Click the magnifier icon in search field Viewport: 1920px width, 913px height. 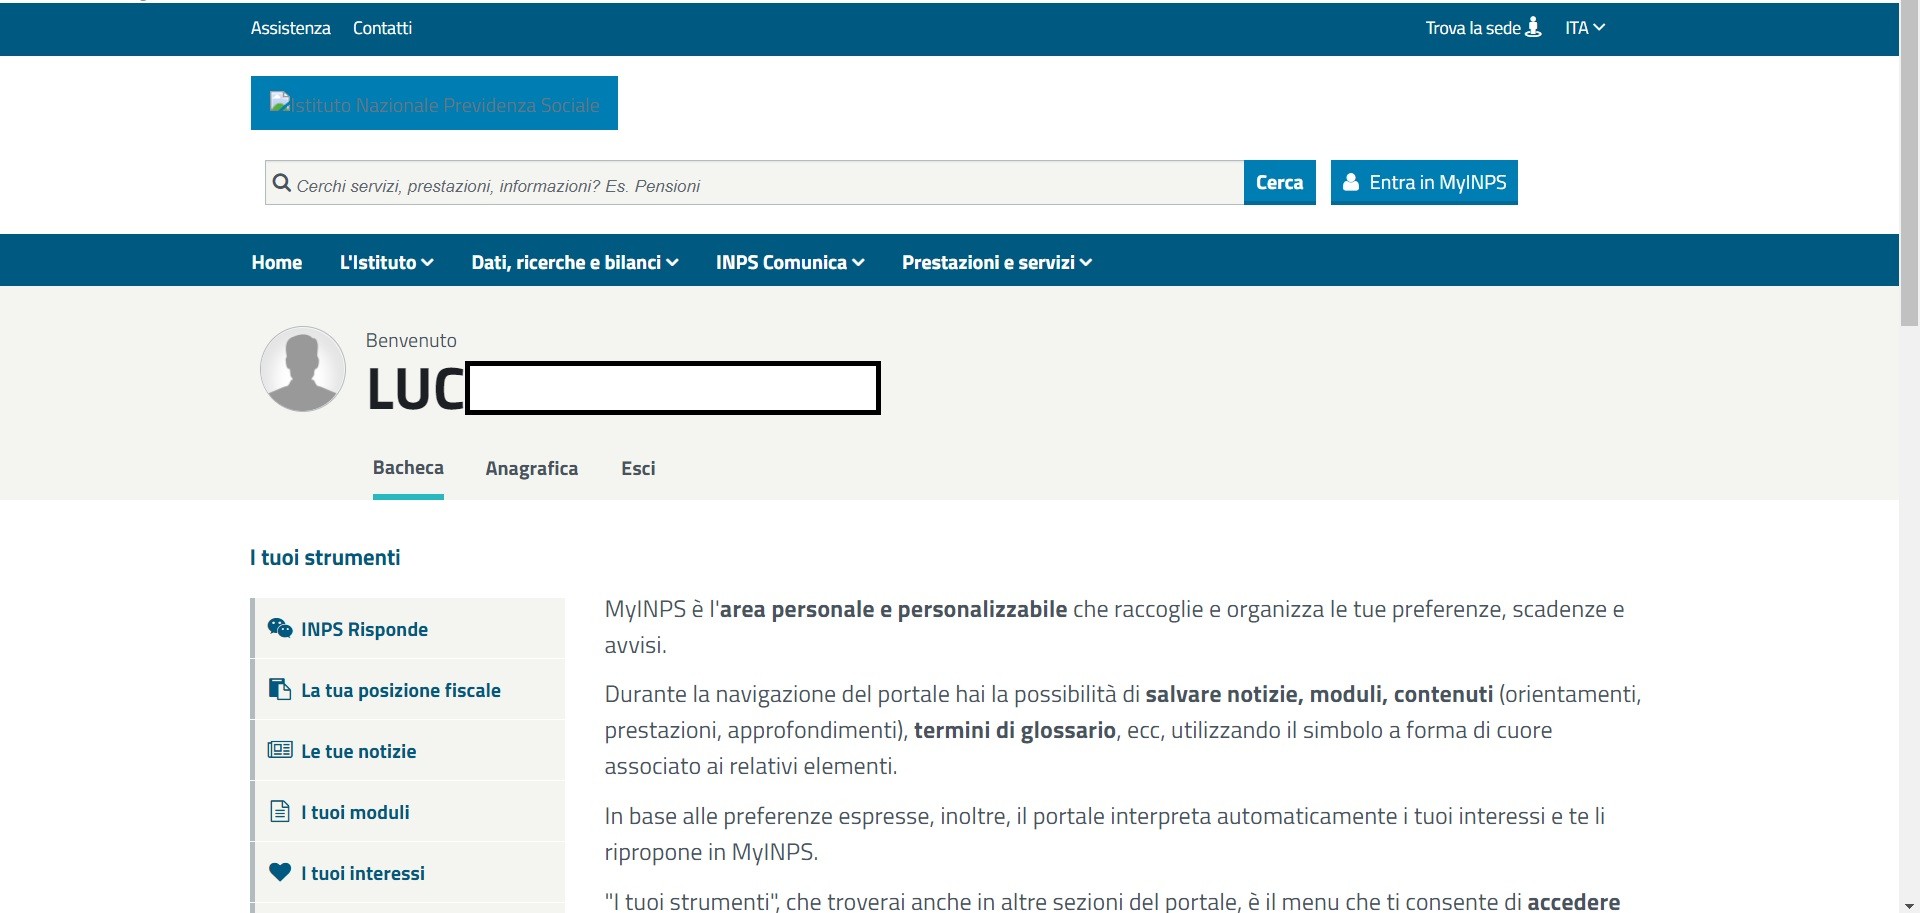tap(282, 183)
